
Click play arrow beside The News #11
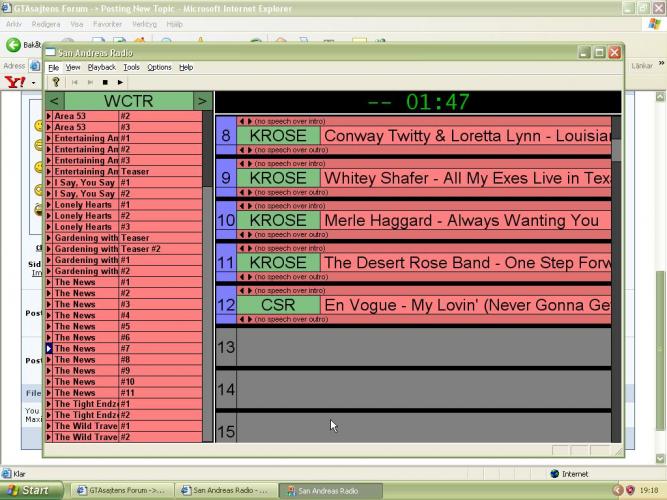click(x=51, y=393)
